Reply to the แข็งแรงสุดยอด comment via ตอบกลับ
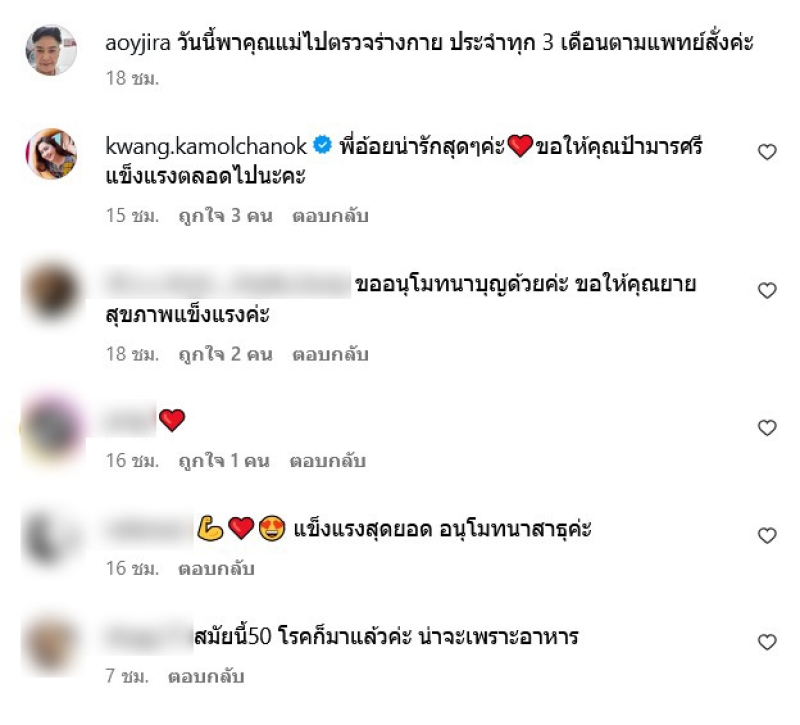Viewport: 800px width, 725px height. 216,568
